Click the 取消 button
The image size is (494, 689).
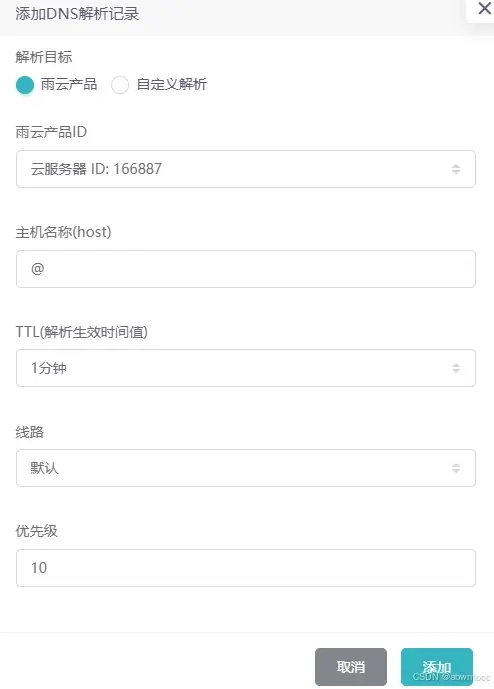tap(351, 667)
